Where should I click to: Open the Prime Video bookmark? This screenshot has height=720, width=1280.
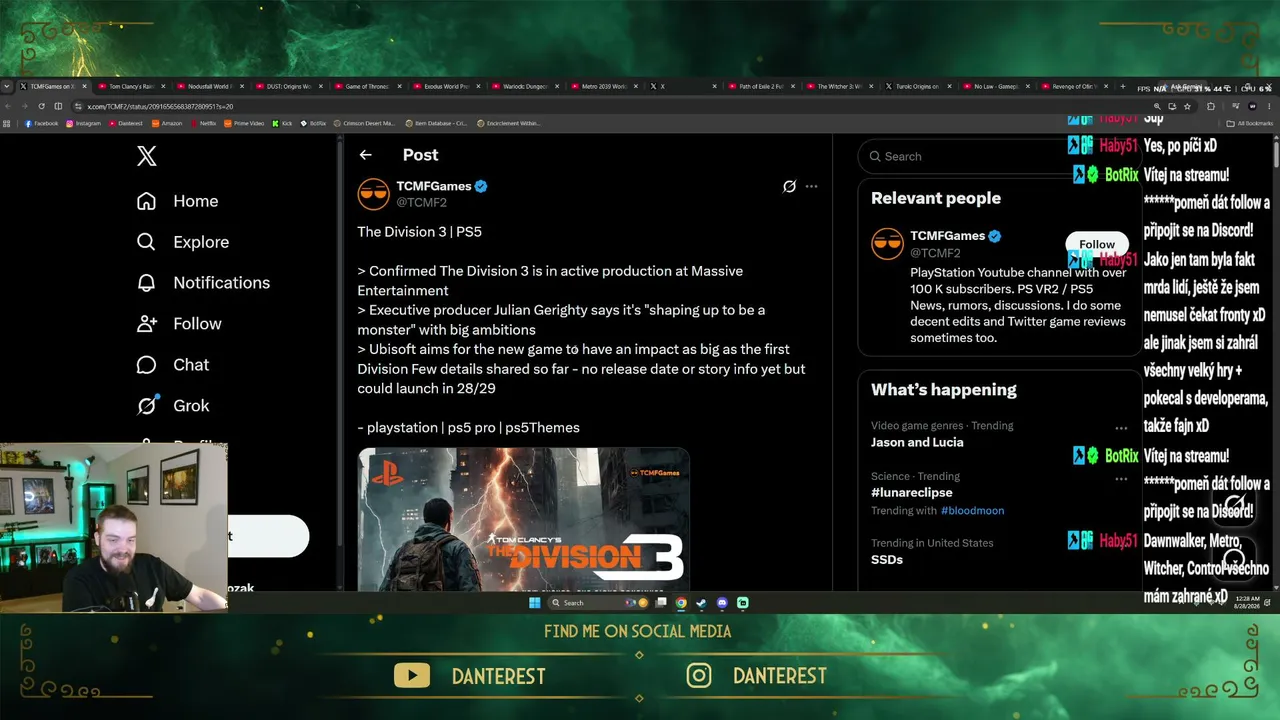tap(245, 123)
